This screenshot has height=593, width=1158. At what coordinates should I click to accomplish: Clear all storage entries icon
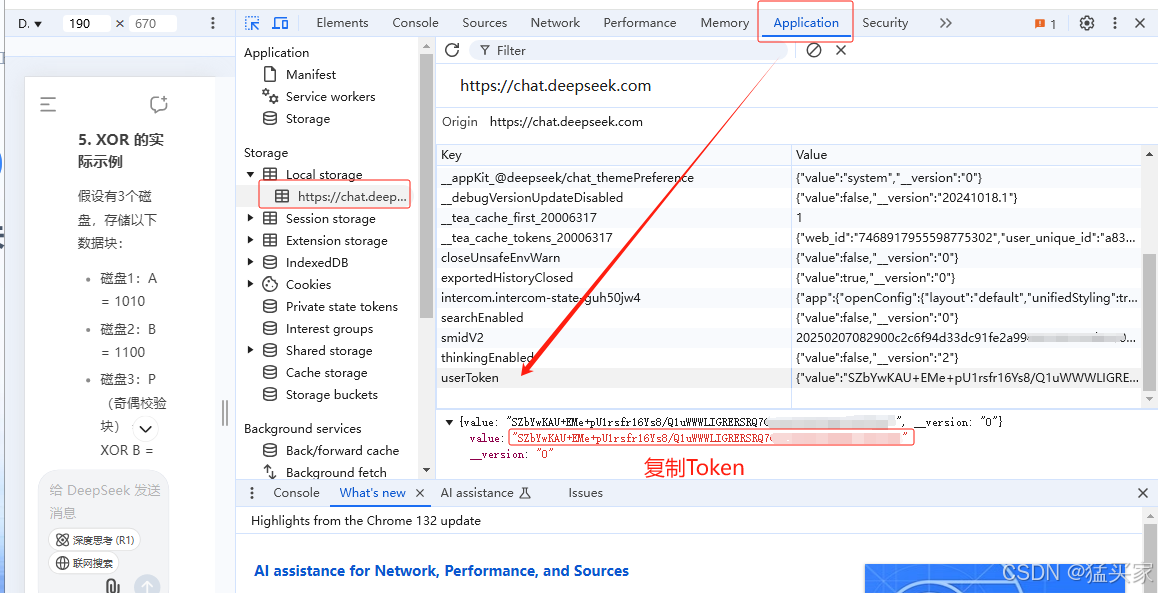click(814, 50)
